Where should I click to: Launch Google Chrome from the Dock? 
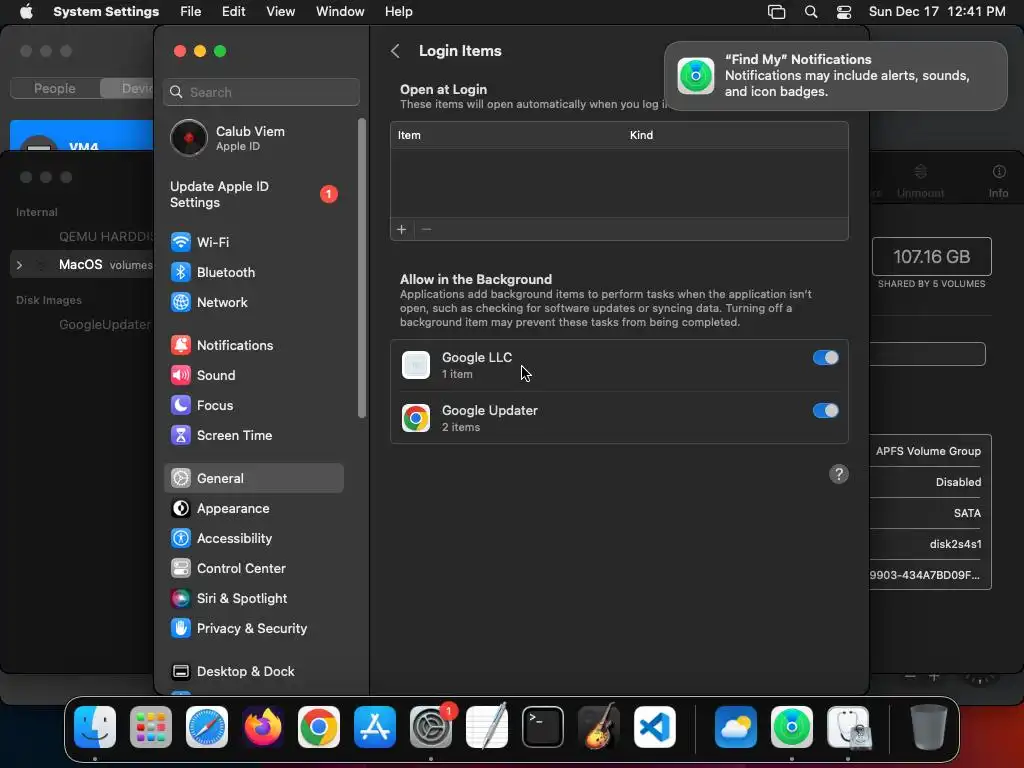pyautogui.click(x=319, y=727)
